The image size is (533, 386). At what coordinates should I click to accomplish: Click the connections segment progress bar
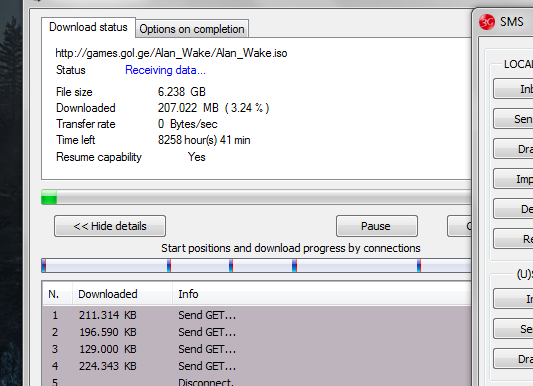pos(256,265)
